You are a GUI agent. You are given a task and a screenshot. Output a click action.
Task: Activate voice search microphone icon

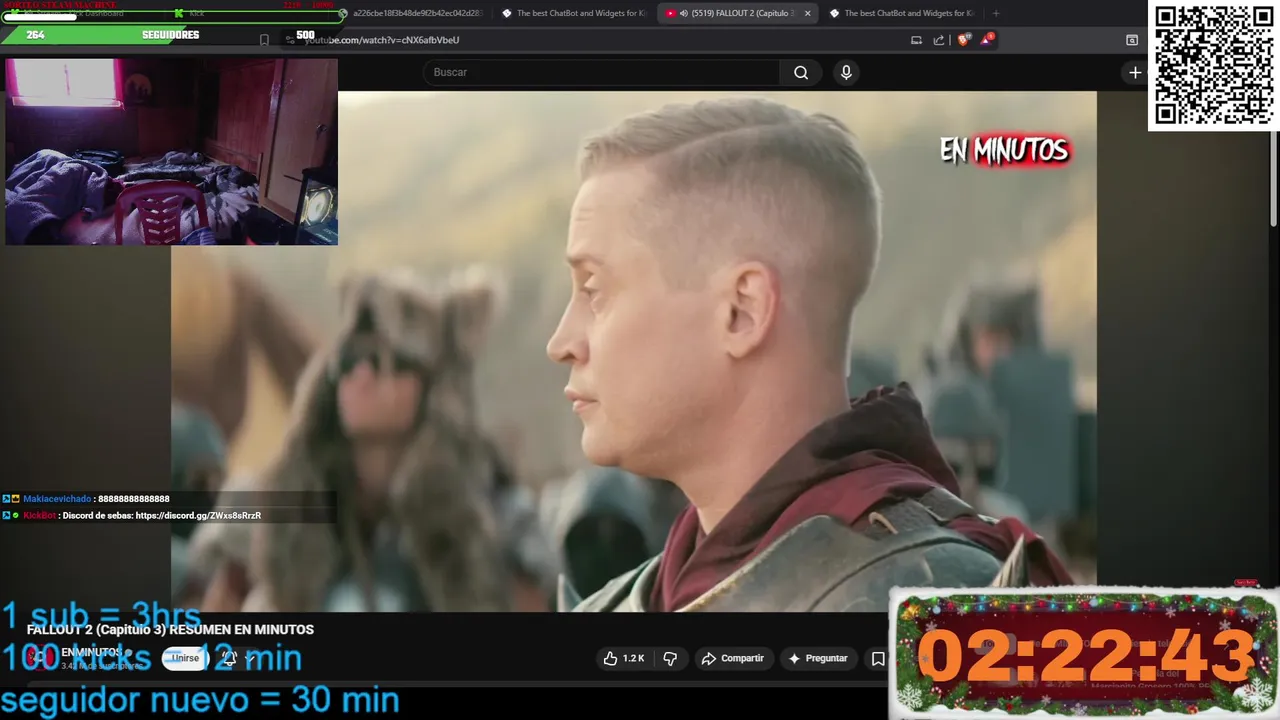[x=846, y=72]
